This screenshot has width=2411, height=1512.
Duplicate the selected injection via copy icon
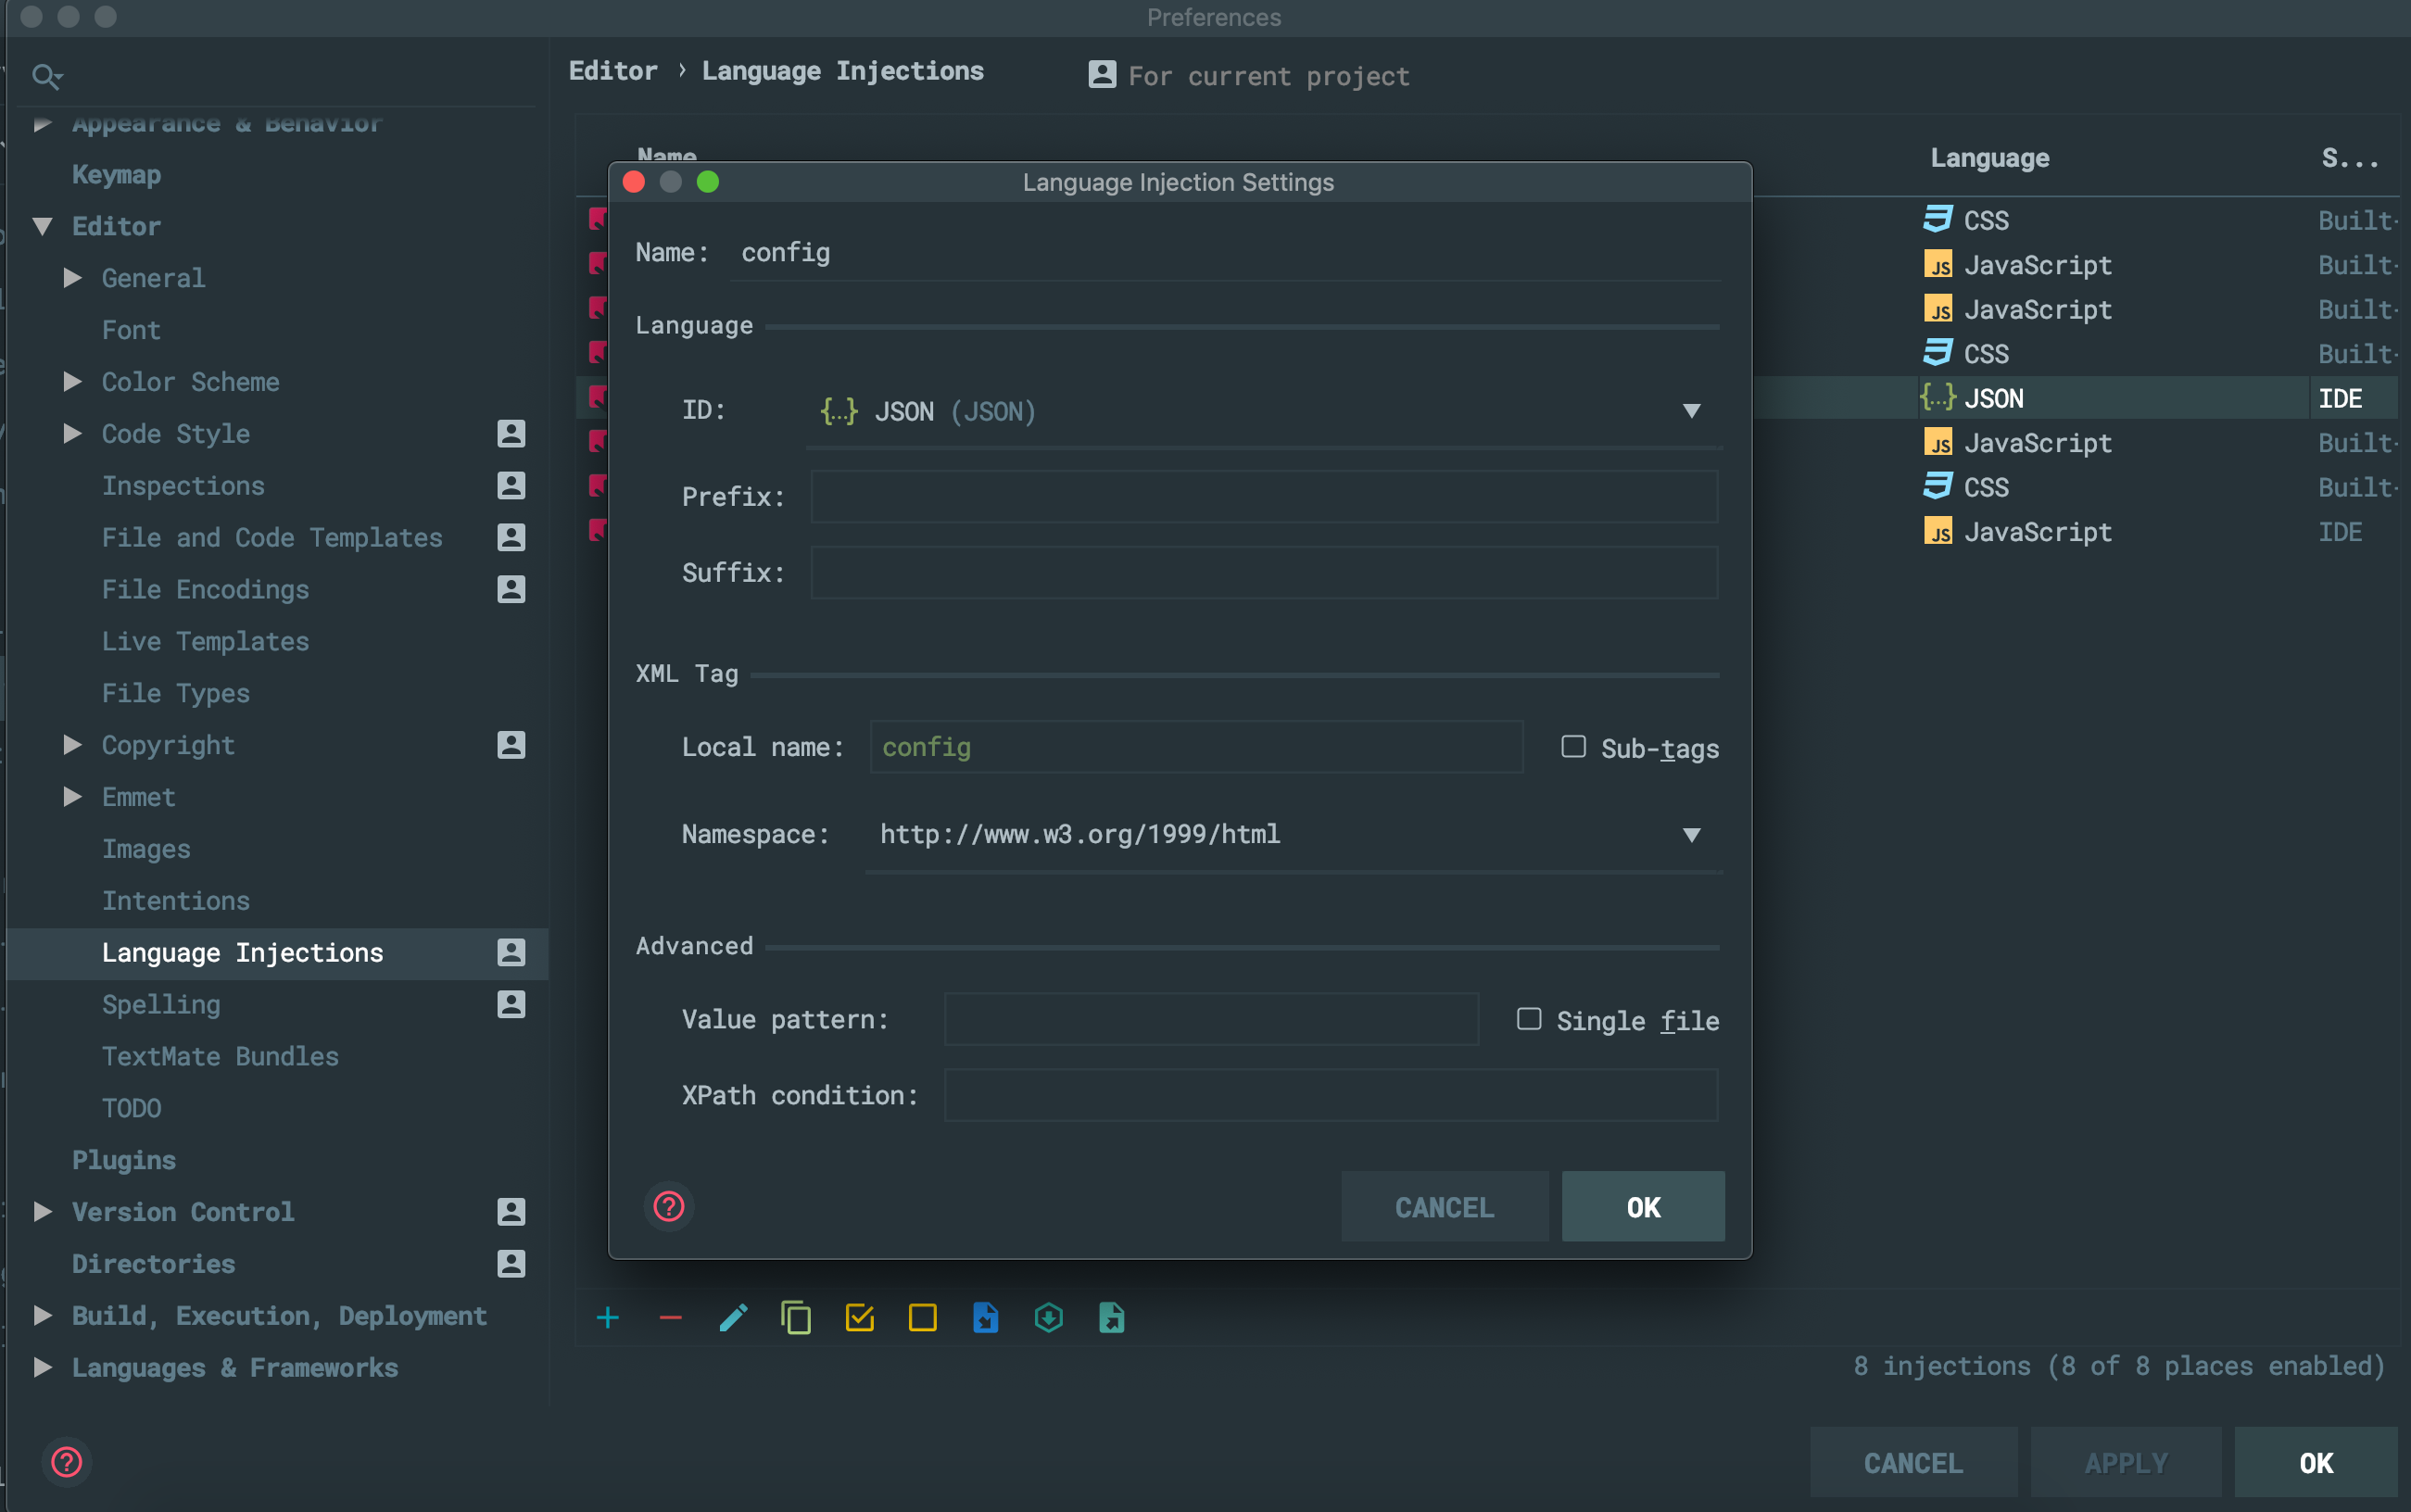tap(796, 1318)
